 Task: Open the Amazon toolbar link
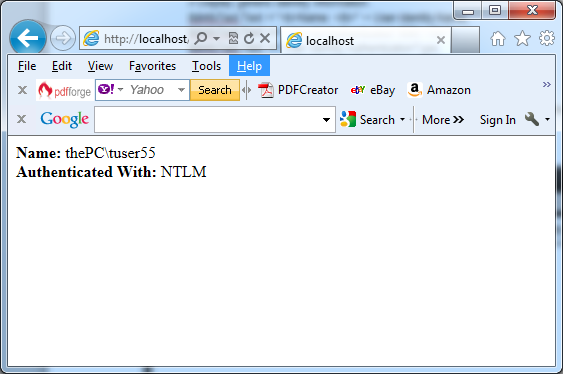coord(439,90)
